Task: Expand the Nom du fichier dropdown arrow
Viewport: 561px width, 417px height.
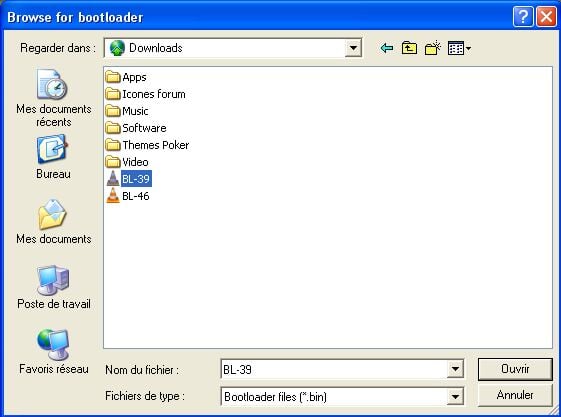Action: click(455, 369)
